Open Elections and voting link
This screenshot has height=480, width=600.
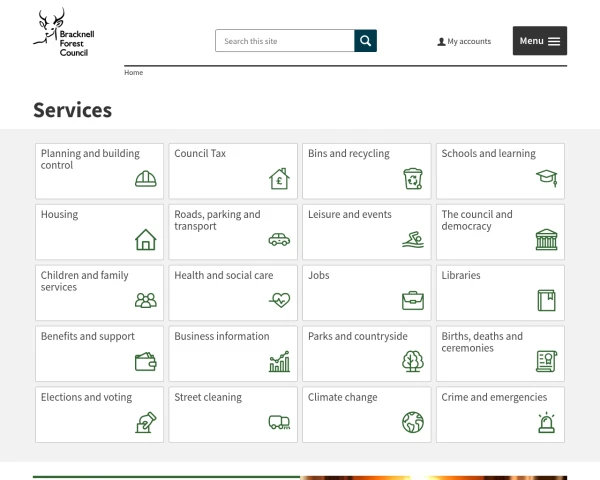86,397
